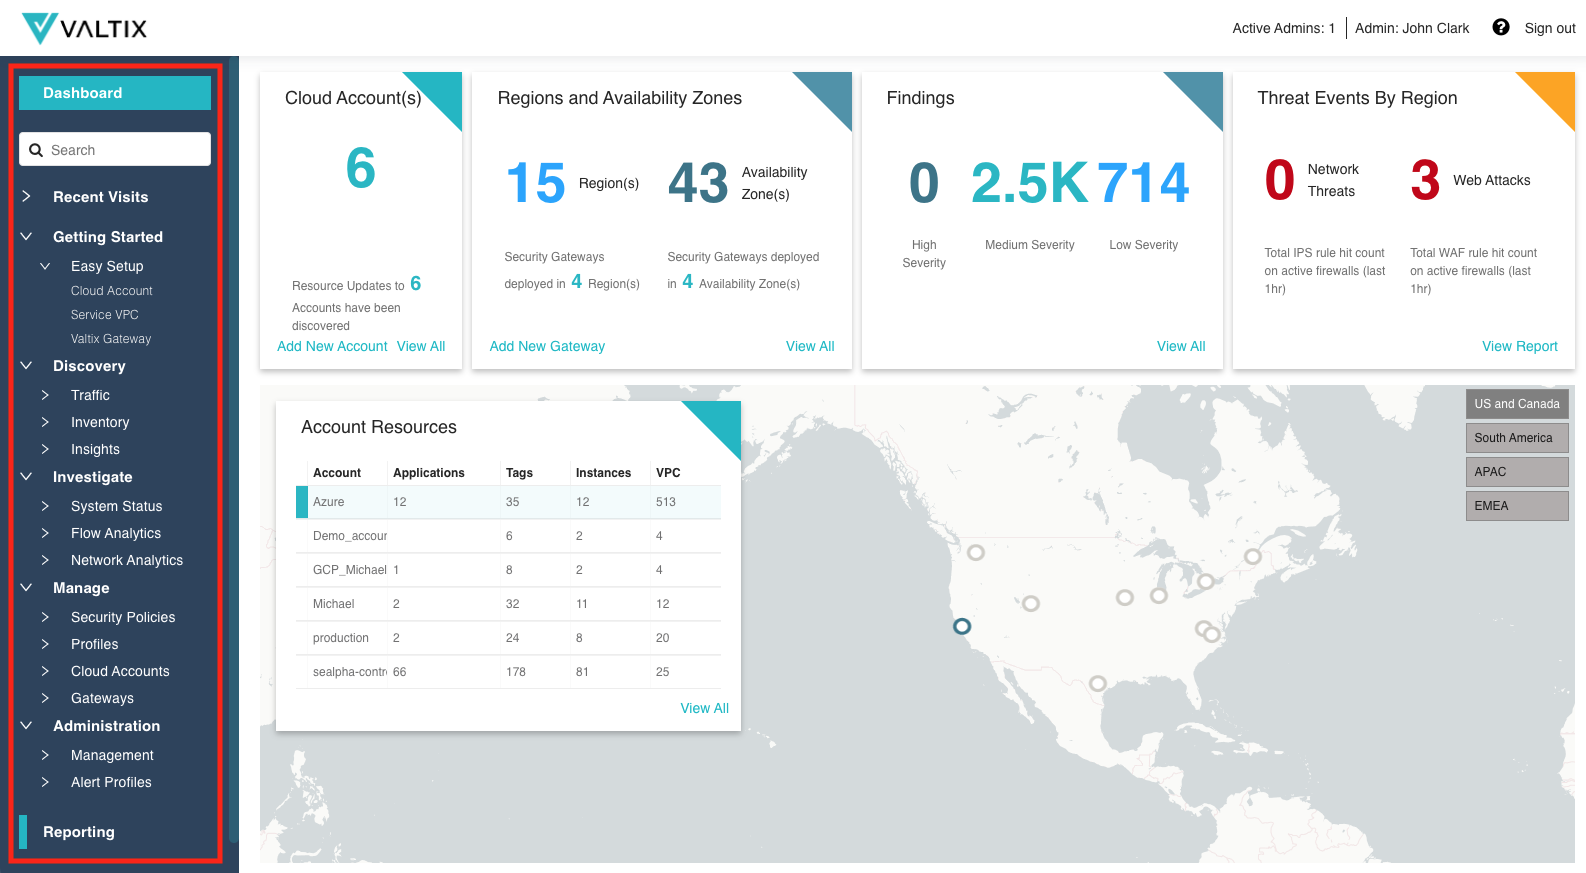Open Security Policies
This screenshot has height=873, width=1586.
(123, 617)
